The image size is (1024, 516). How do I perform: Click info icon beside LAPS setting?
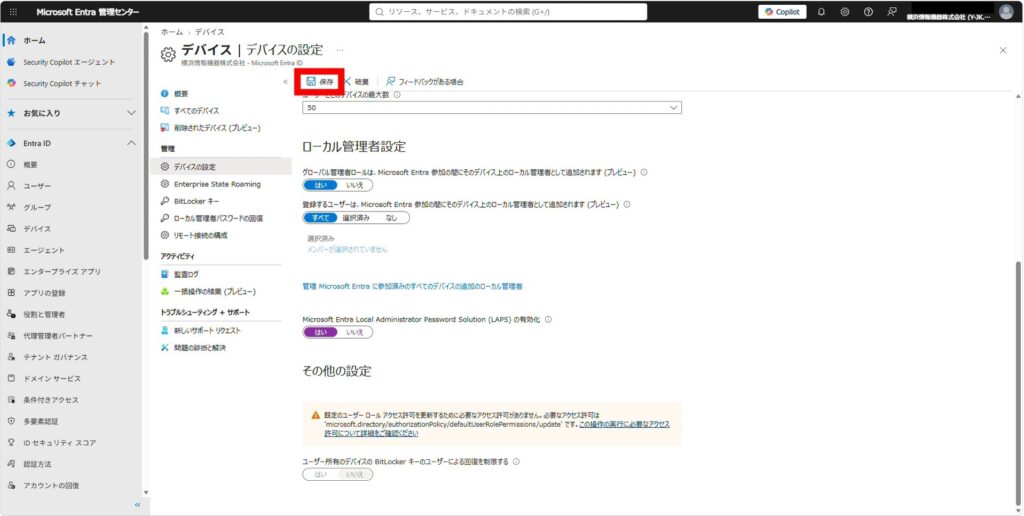point(549,319)
